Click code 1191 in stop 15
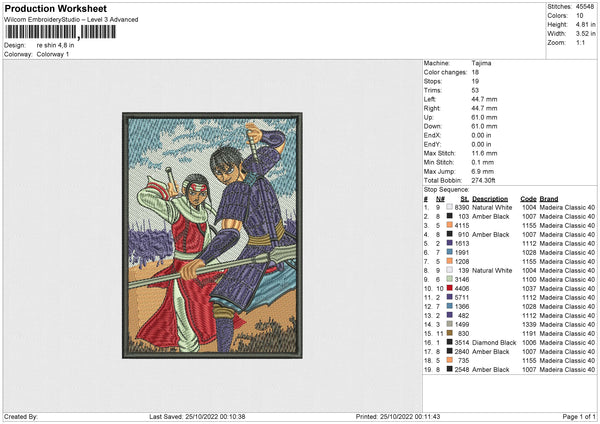 (x=529, y=333)
